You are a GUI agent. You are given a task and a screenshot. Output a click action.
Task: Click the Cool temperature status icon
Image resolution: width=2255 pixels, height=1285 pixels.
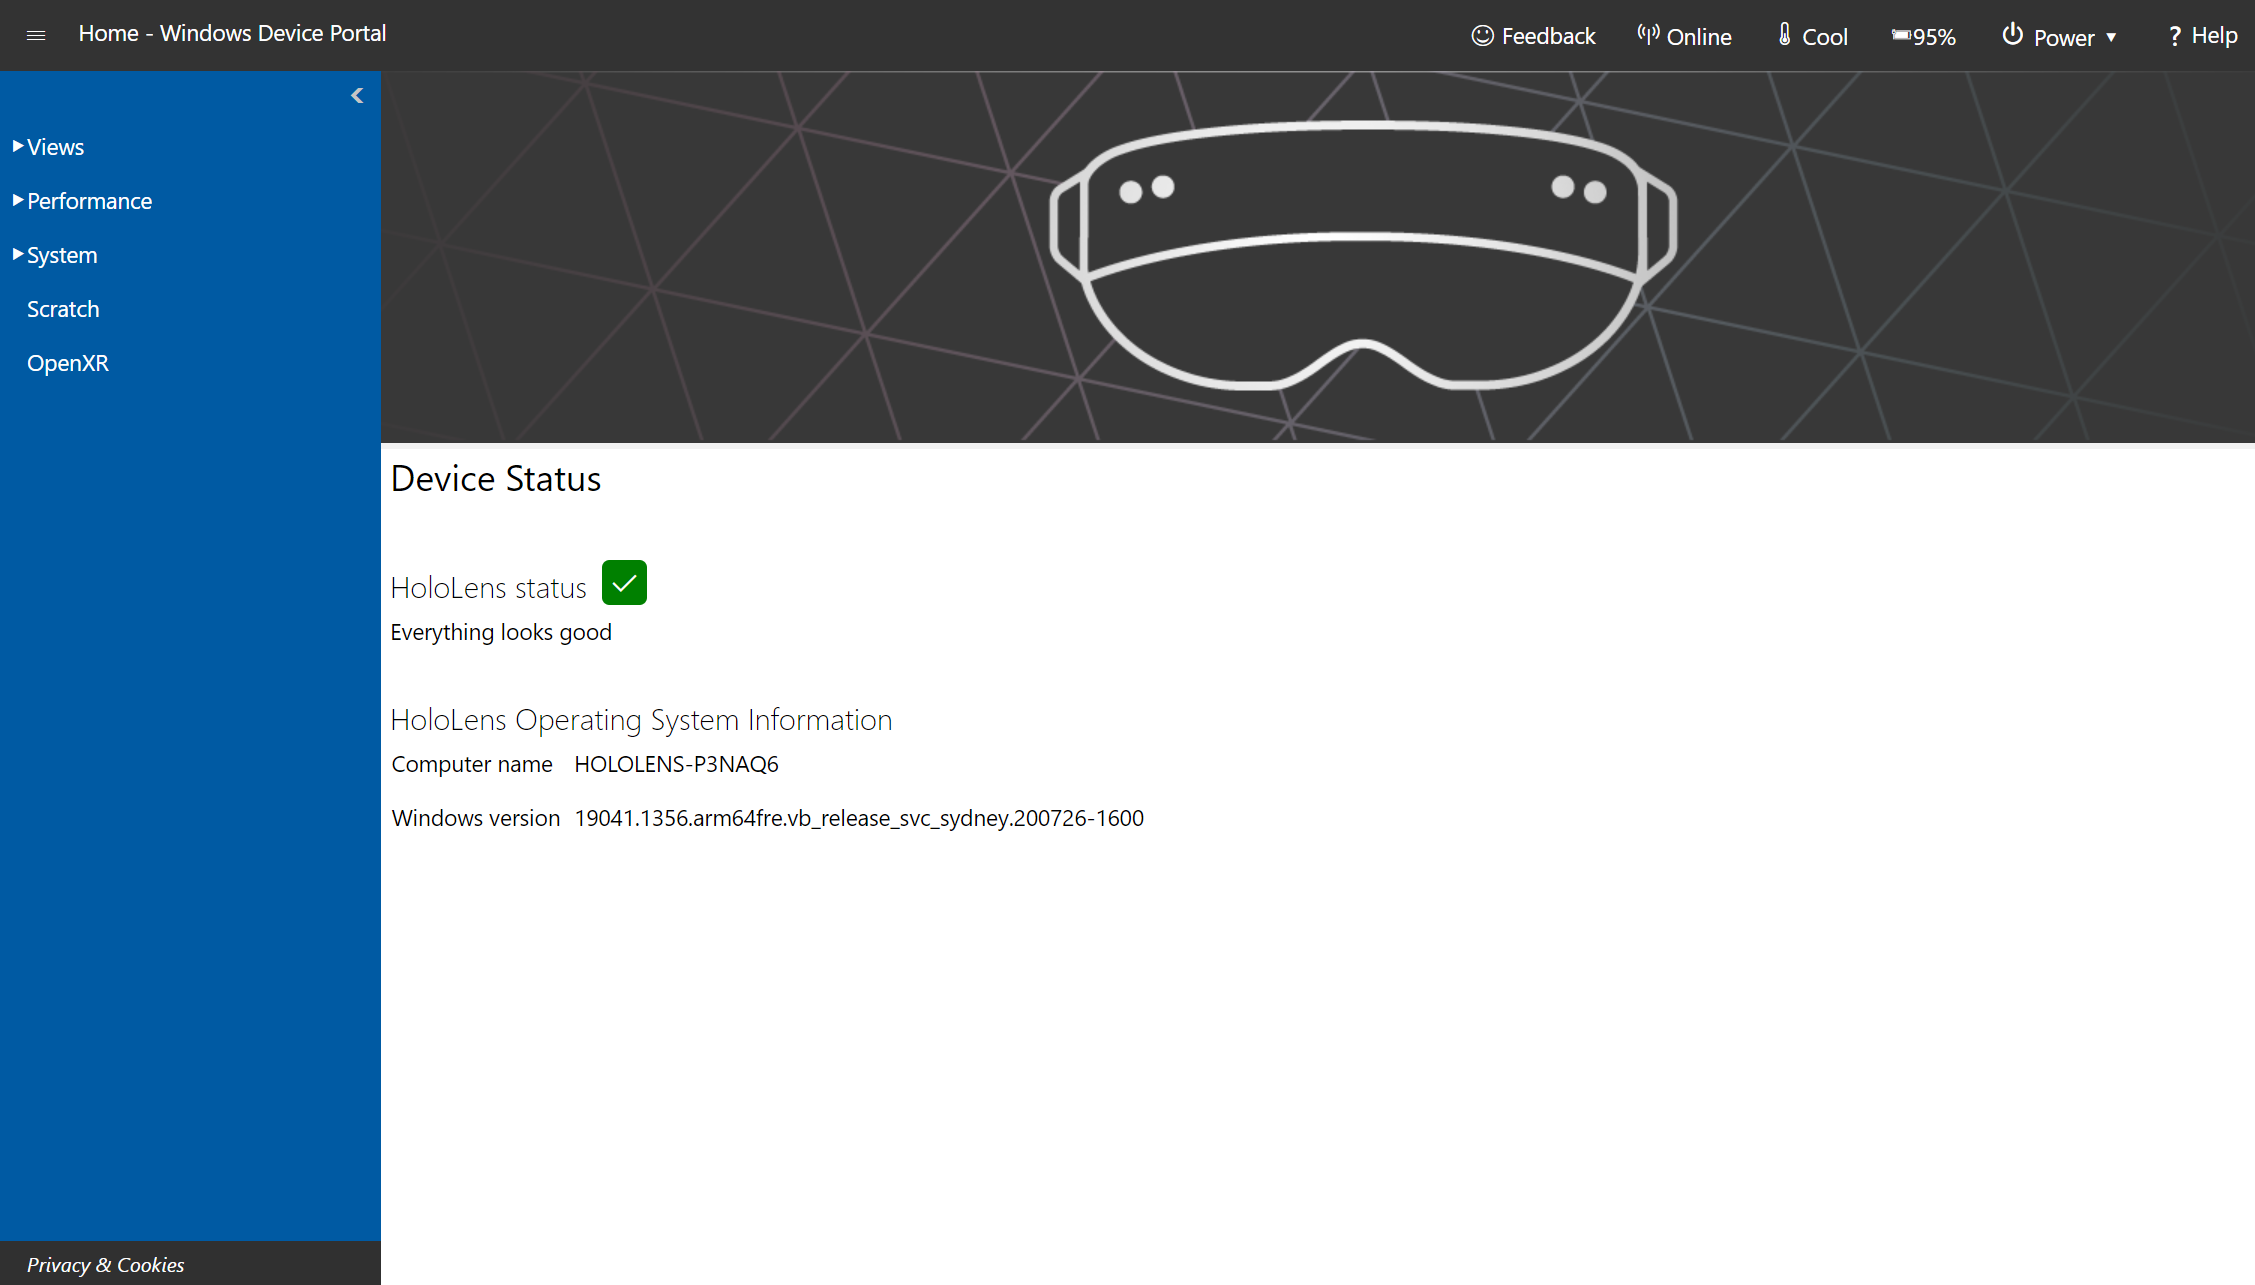pos(1787,34)
